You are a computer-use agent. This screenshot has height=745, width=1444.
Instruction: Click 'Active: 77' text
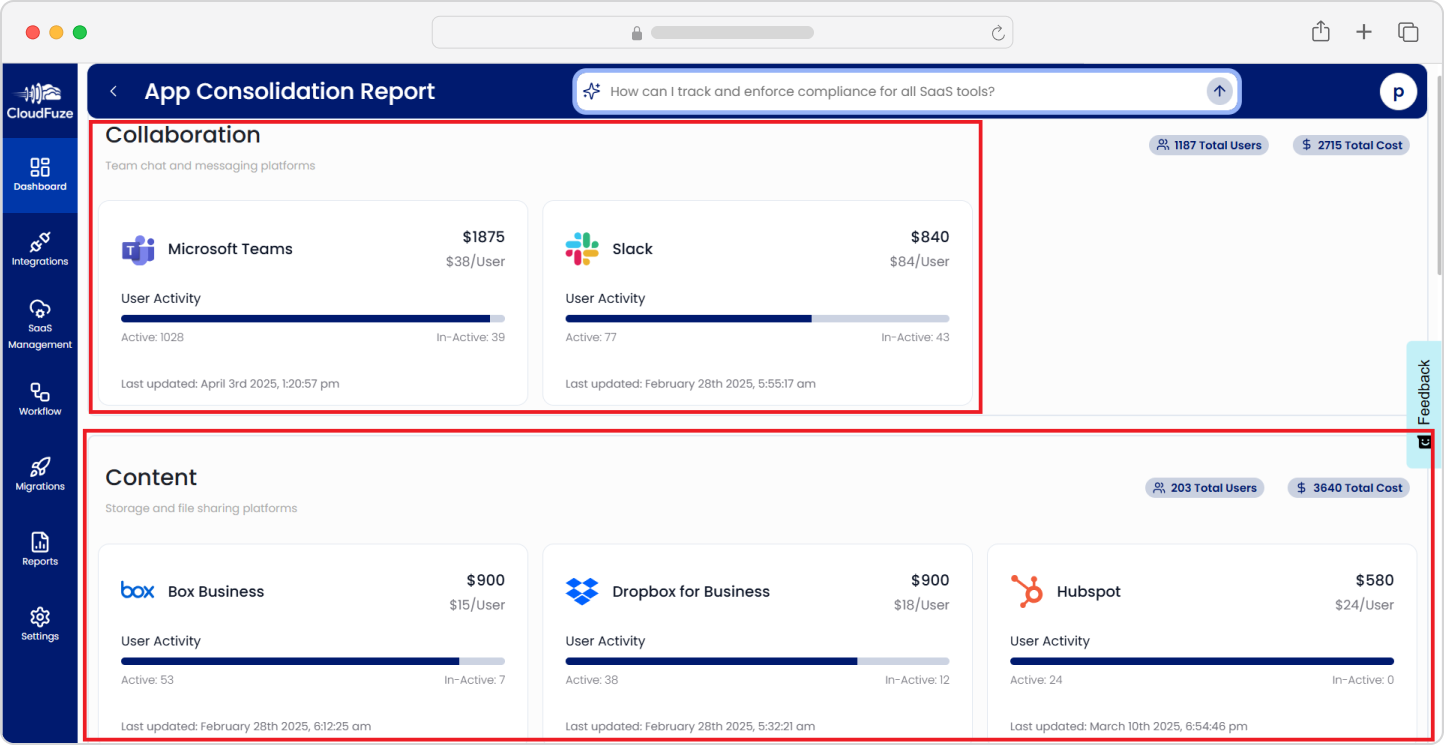591,338
